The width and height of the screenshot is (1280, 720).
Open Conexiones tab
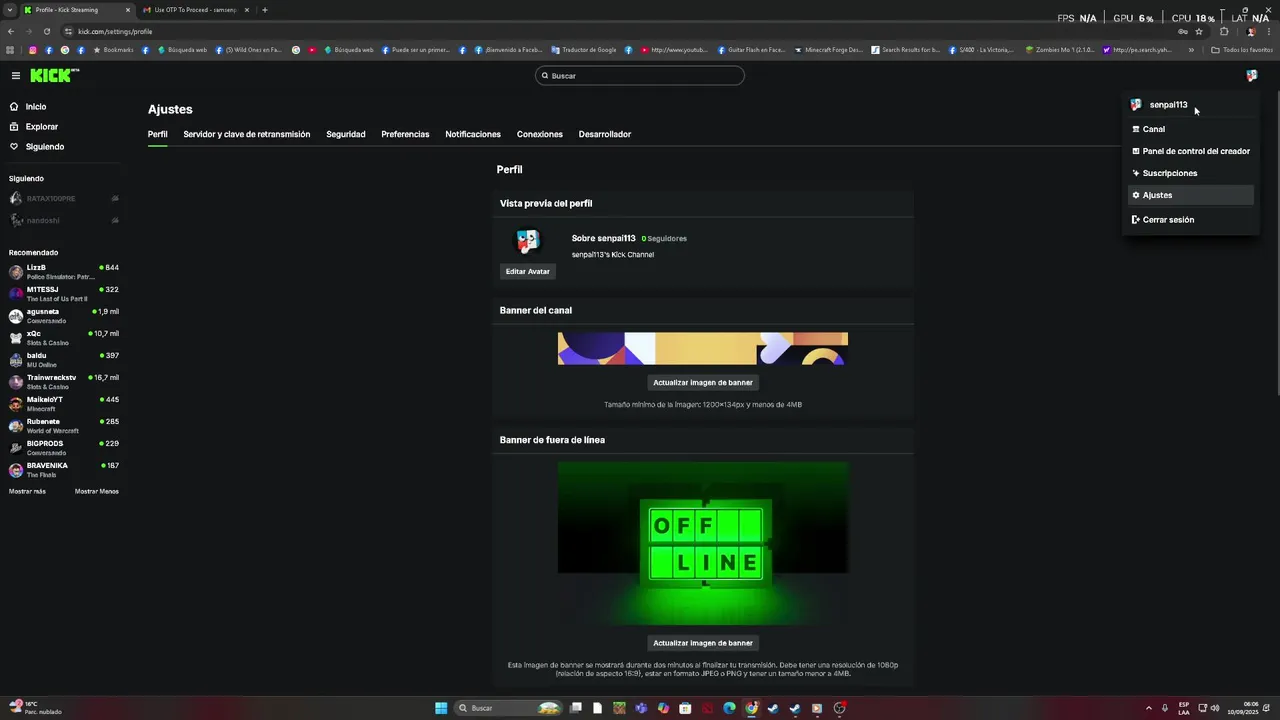540,134
